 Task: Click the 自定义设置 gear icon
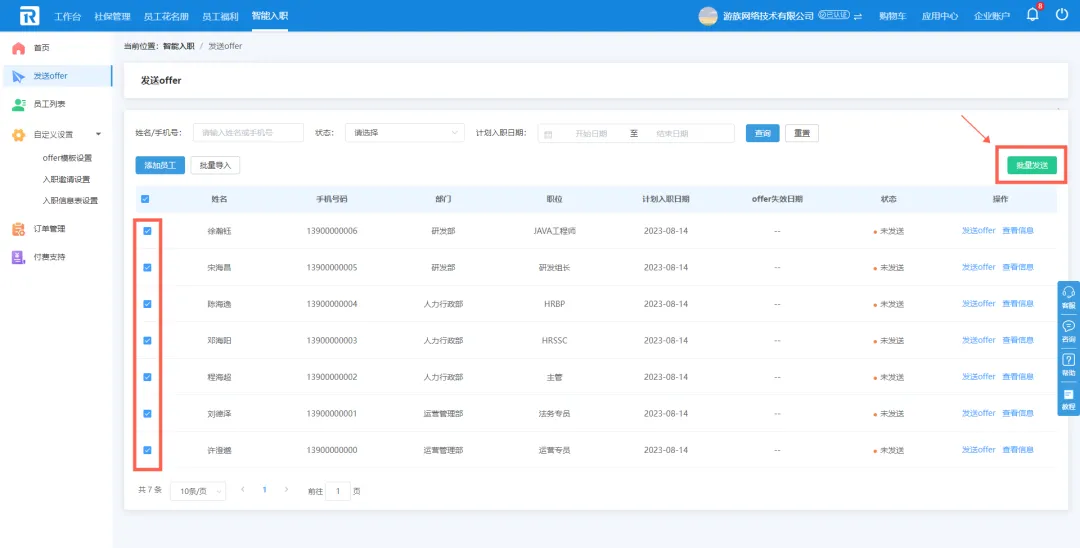pyautogui.click(x=19, y=135)
